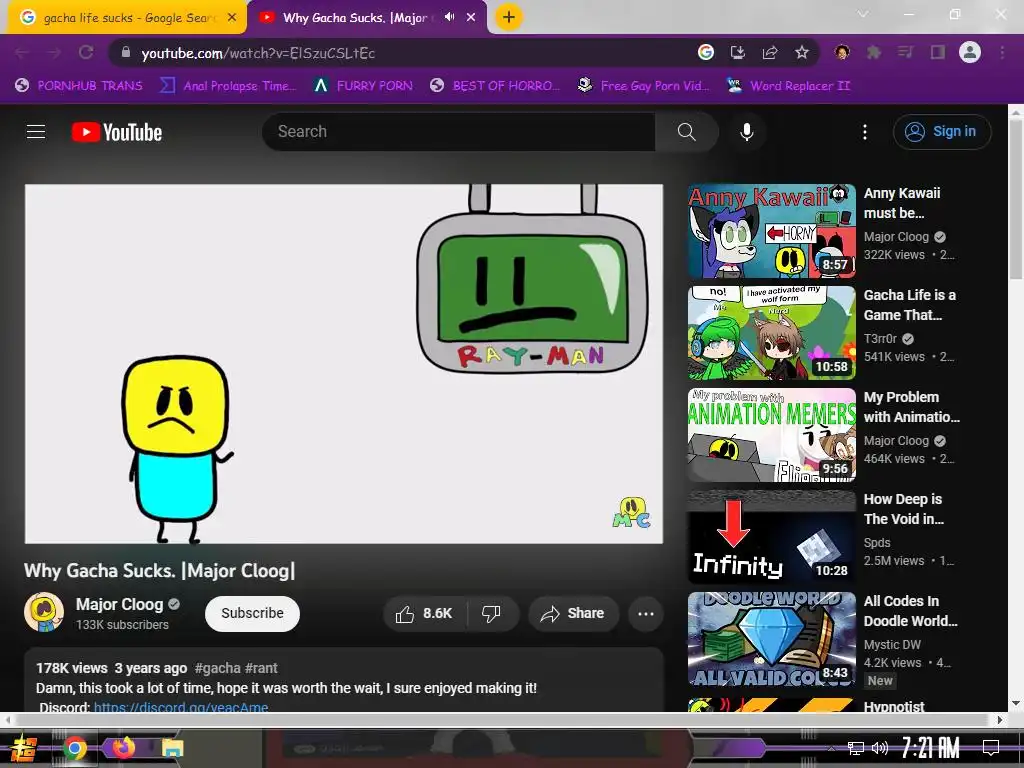This screenshot has width=1024, height=768.
Task: Click the search magnifier button
Action: 686,132
